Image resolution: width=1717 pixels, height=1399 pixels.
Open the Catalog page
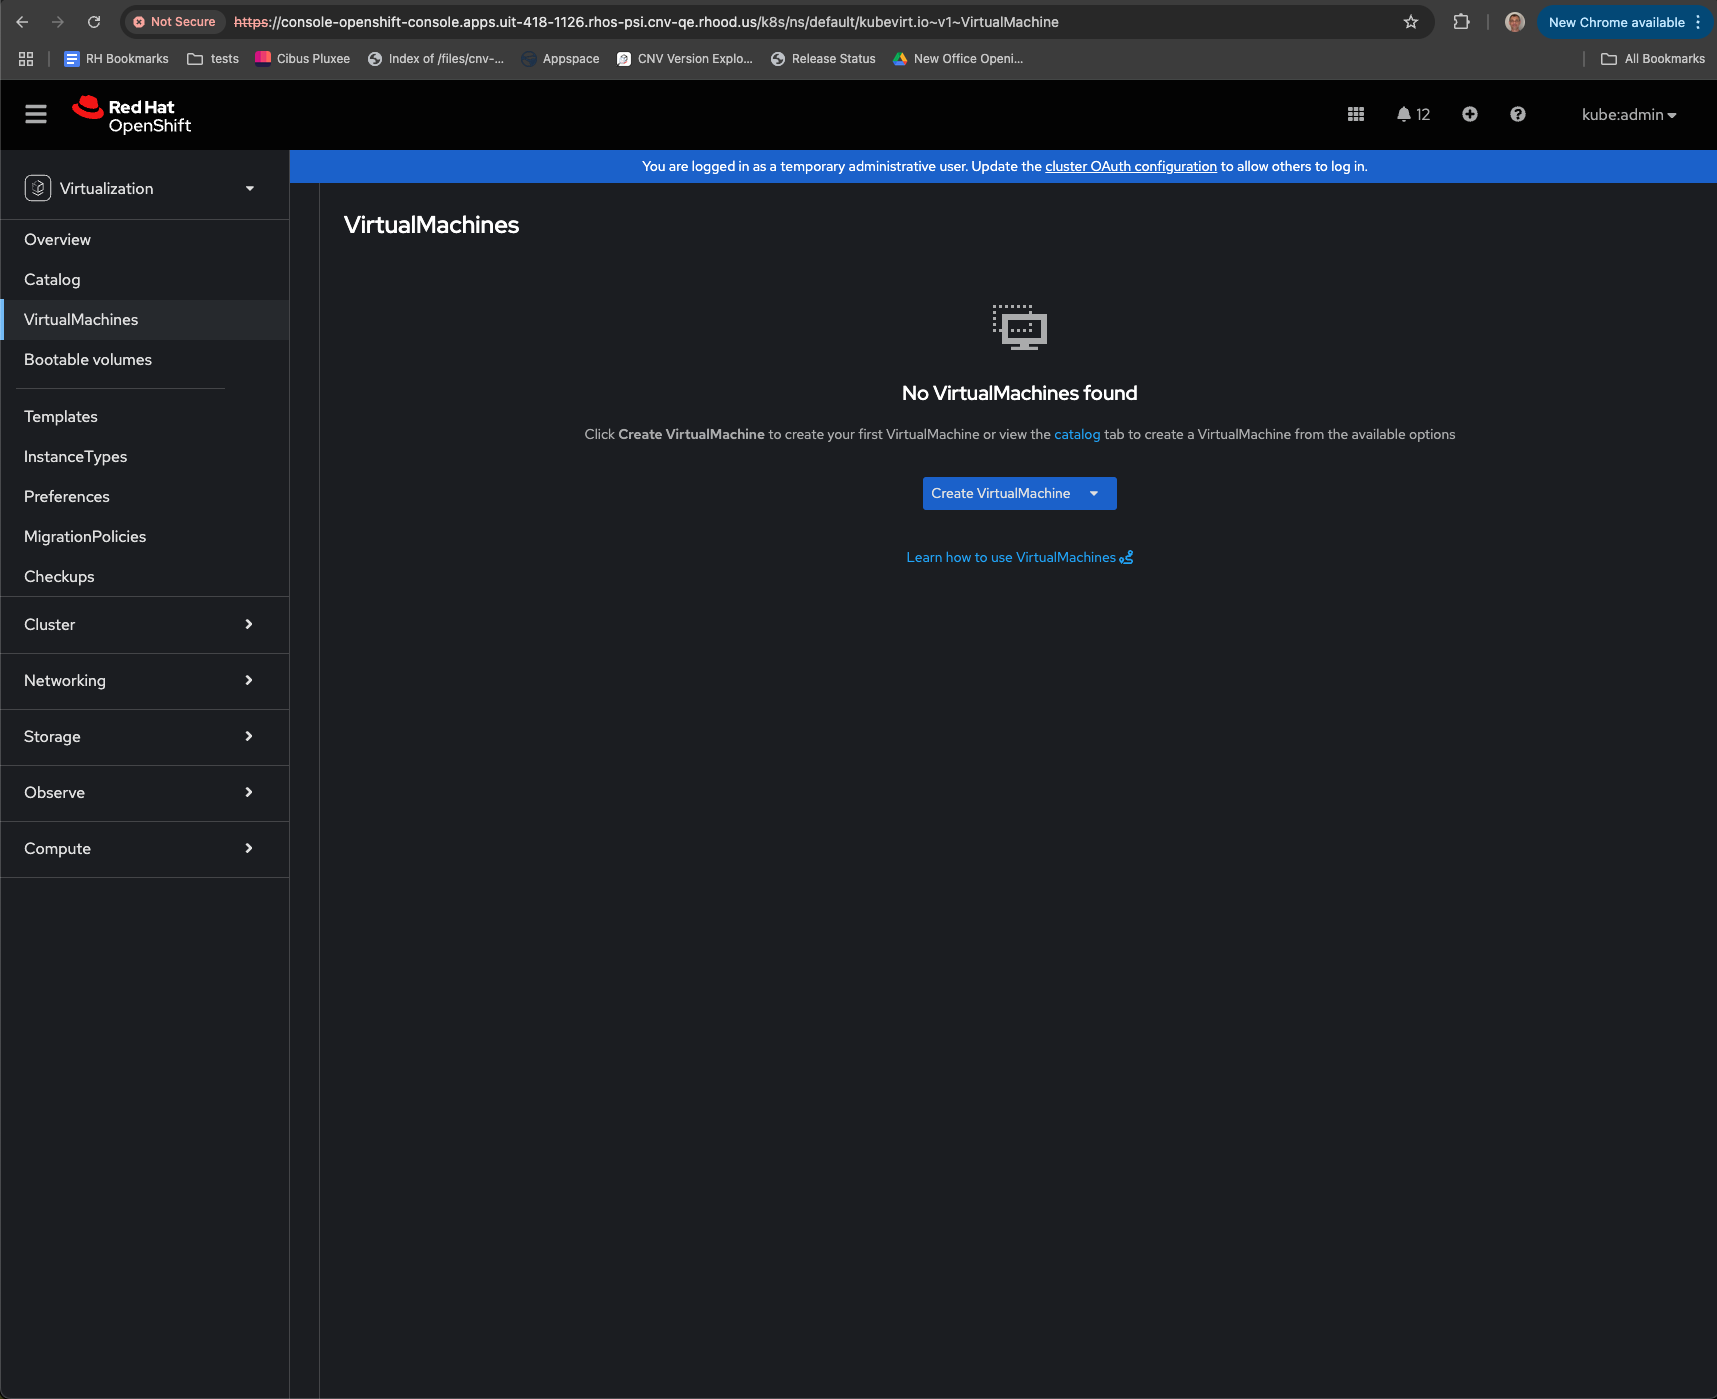click(145, 280)
